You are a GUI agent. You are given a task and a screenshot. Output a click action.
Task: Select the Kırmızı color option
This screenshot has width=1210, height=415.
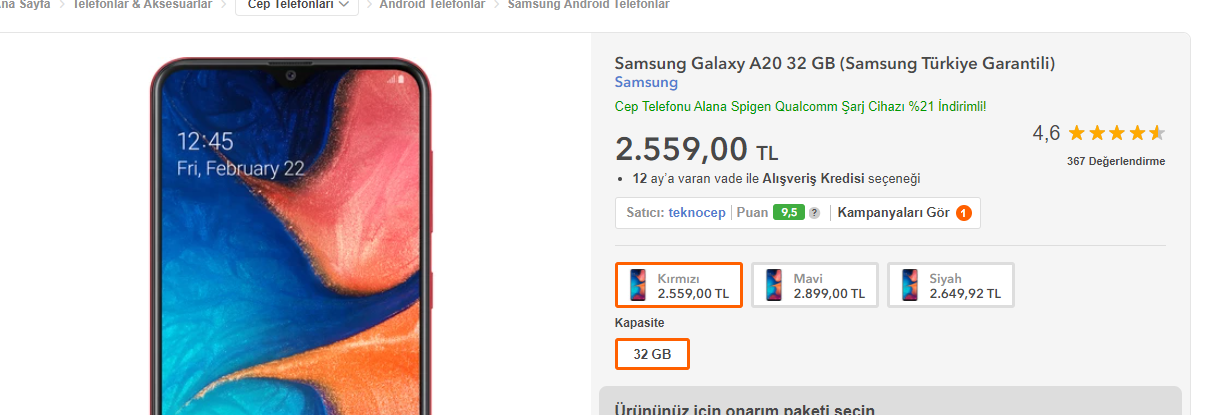pos(679,285)
